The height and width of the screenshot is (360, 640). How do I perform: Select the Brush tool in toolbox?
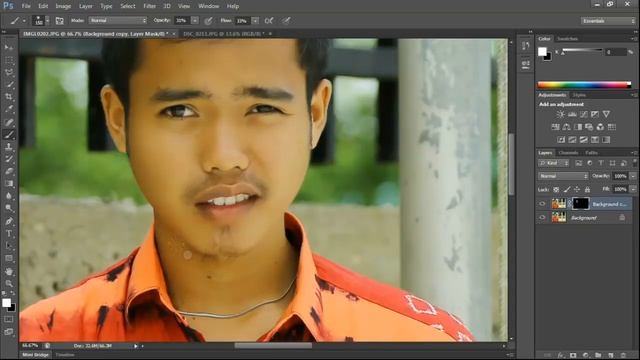9,134
